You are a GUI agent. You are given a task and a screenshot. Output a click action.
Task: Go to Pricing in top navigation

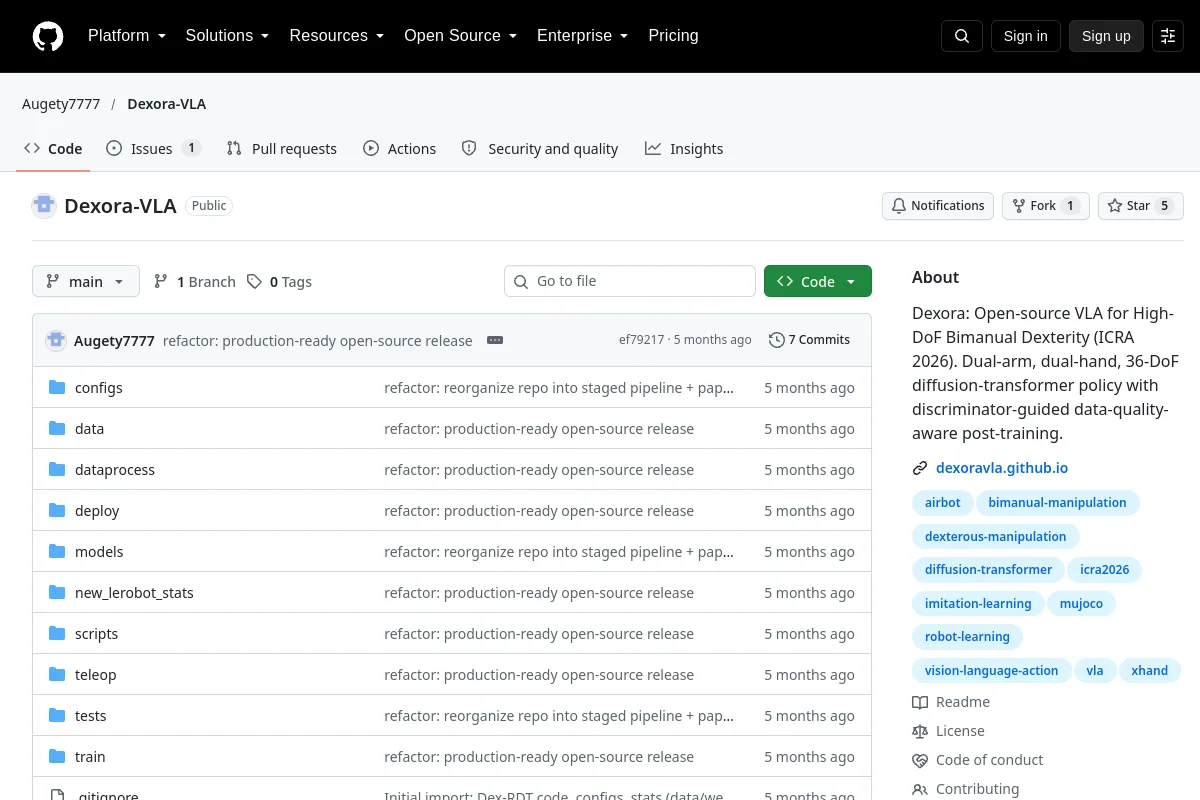[673, 36]
